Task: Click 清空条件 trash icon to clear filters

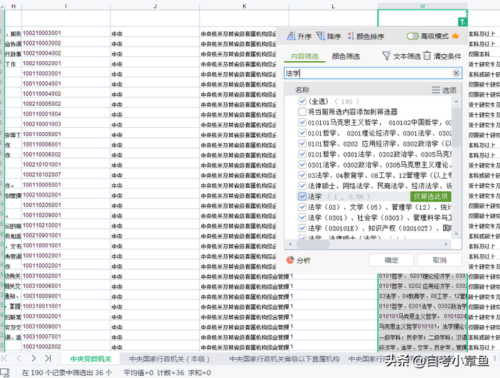Action: click(442, 56)
